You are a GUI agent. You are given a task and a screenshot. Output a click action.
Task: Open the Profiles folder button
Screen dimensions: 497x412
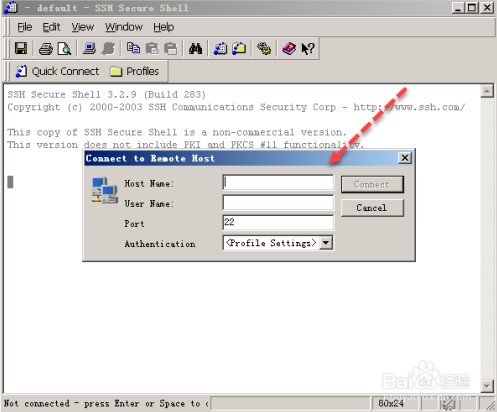[134, 71]
